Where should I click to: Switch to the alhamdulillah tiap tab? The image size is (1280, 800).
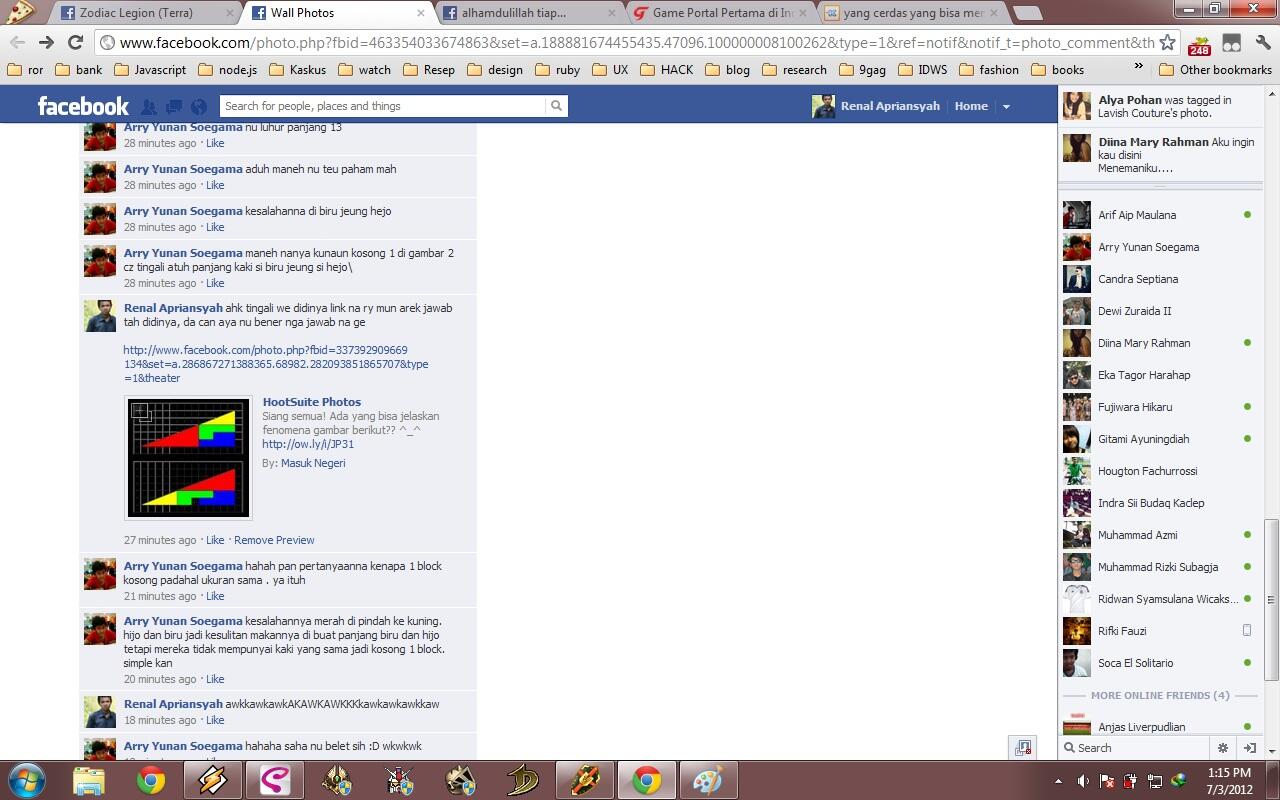(525, 13)
